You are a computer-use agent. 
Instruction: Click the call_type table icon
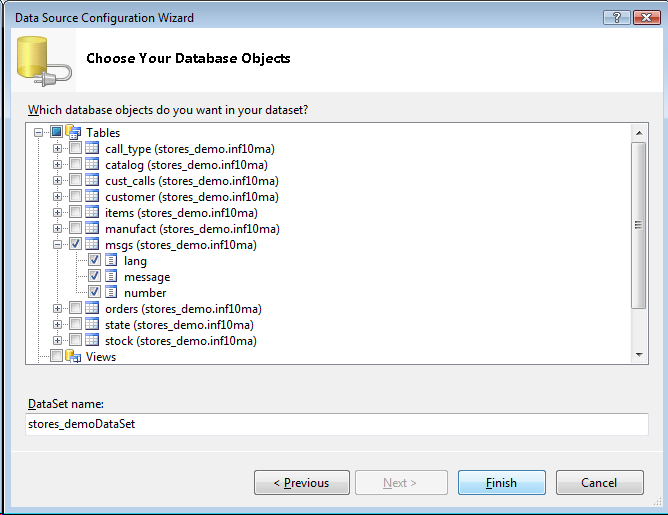(x=92, y=149)
